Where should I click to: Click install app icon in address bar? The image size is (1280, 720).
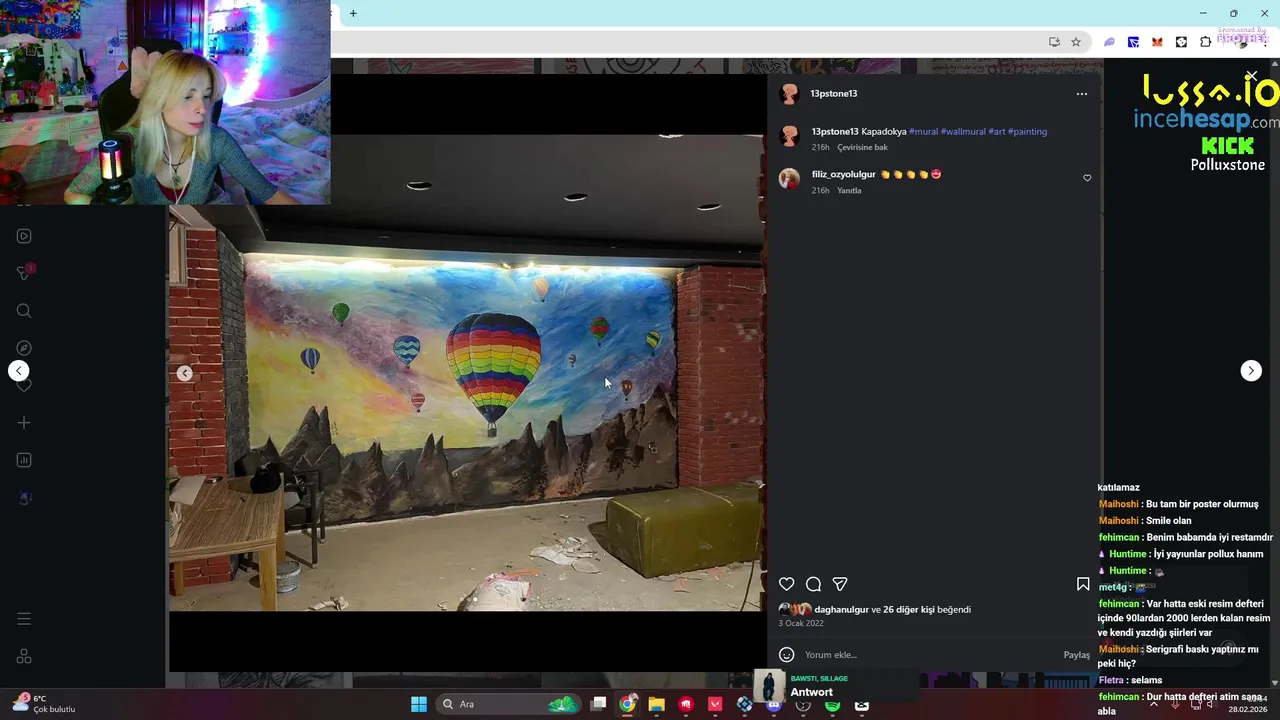pyautogui.click(x=1054, y=42)
